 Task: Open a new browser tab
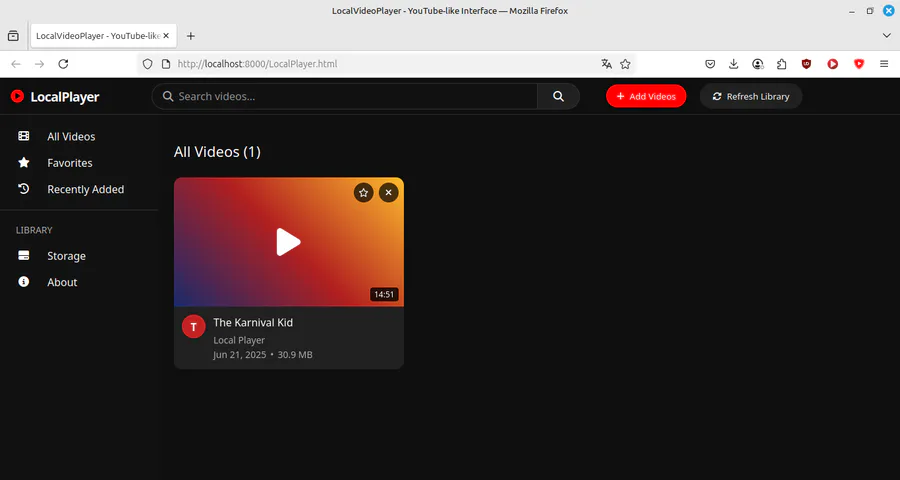pos(191,36)
